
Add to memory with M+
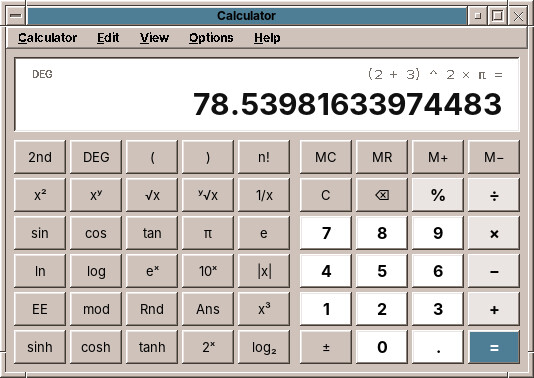438,157
